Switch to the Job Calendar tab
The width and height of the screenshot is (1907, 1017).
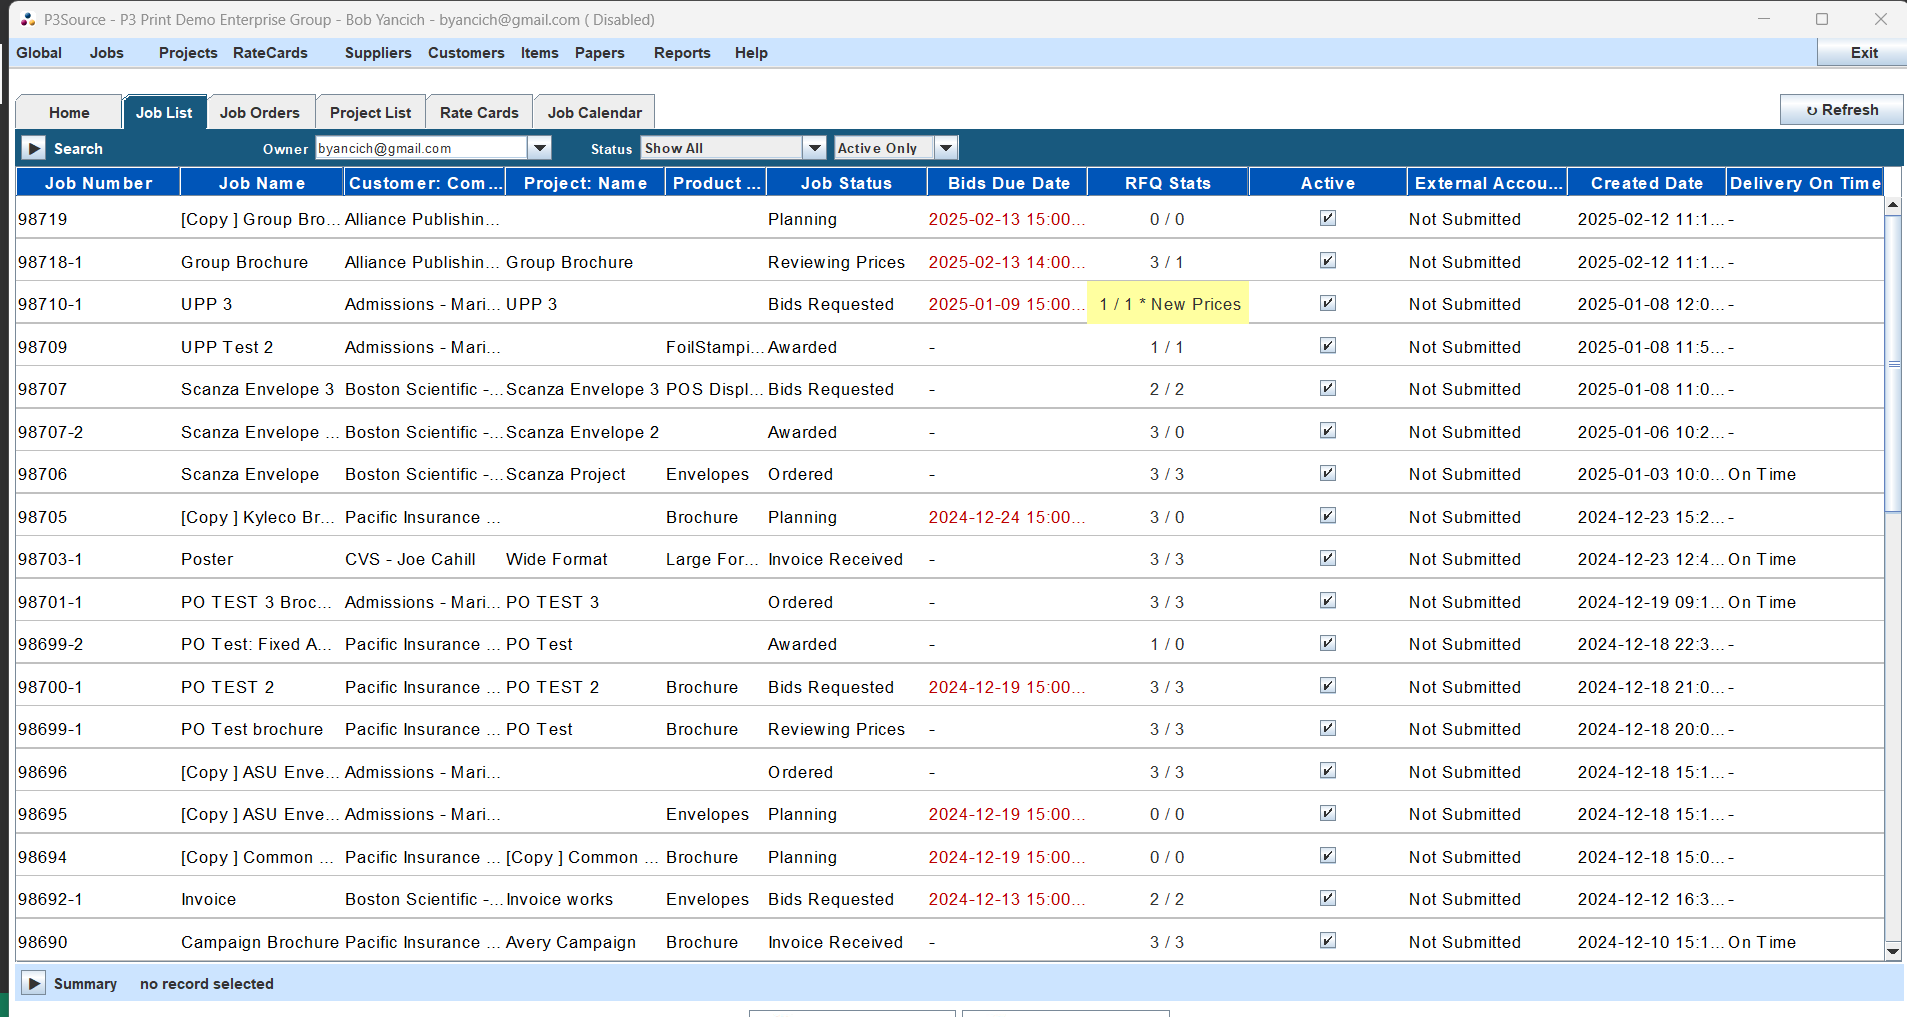pyautogui.click(x=594, y=112)
